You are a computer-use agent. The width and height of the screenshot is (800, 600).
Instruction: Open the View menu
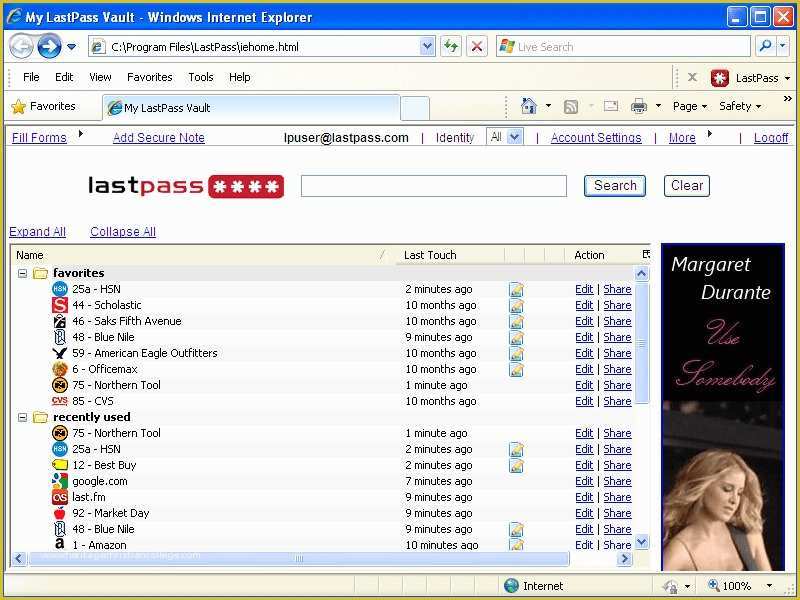tap(100, 77)
